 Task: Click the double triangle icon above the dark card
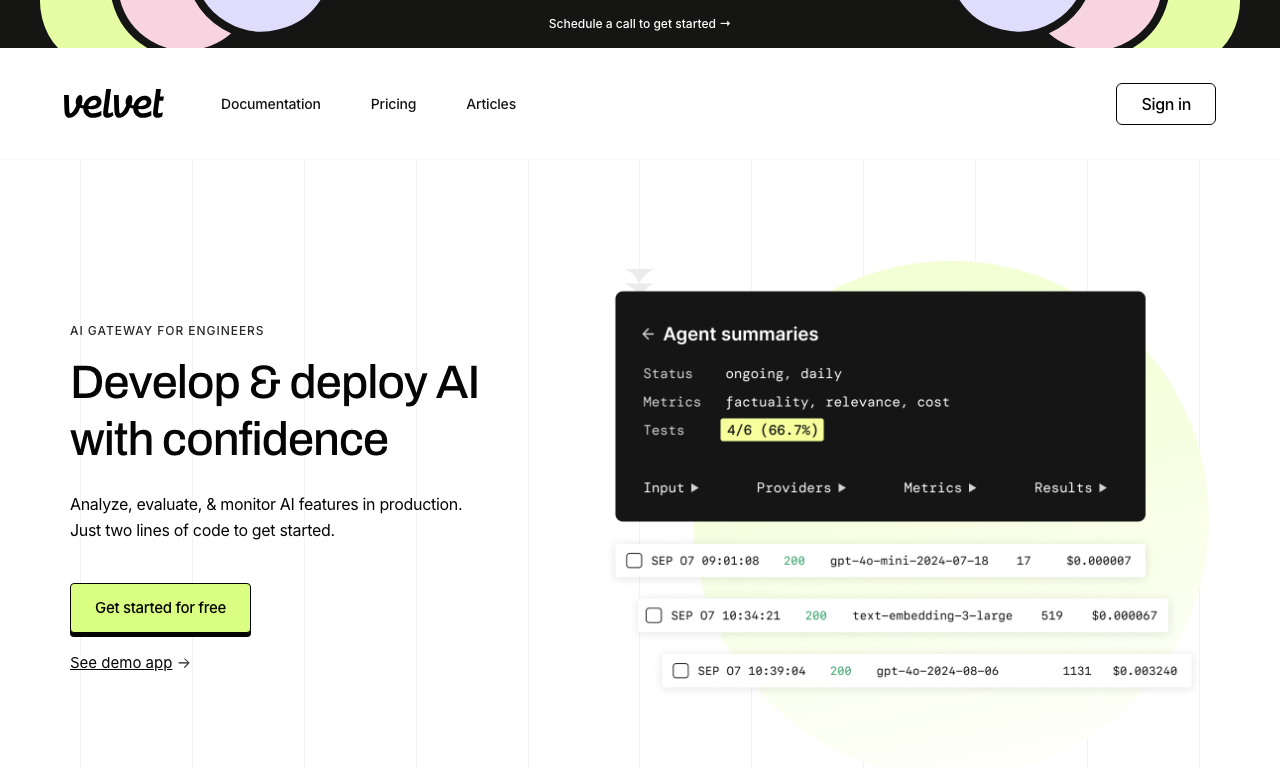click(640, 280)
